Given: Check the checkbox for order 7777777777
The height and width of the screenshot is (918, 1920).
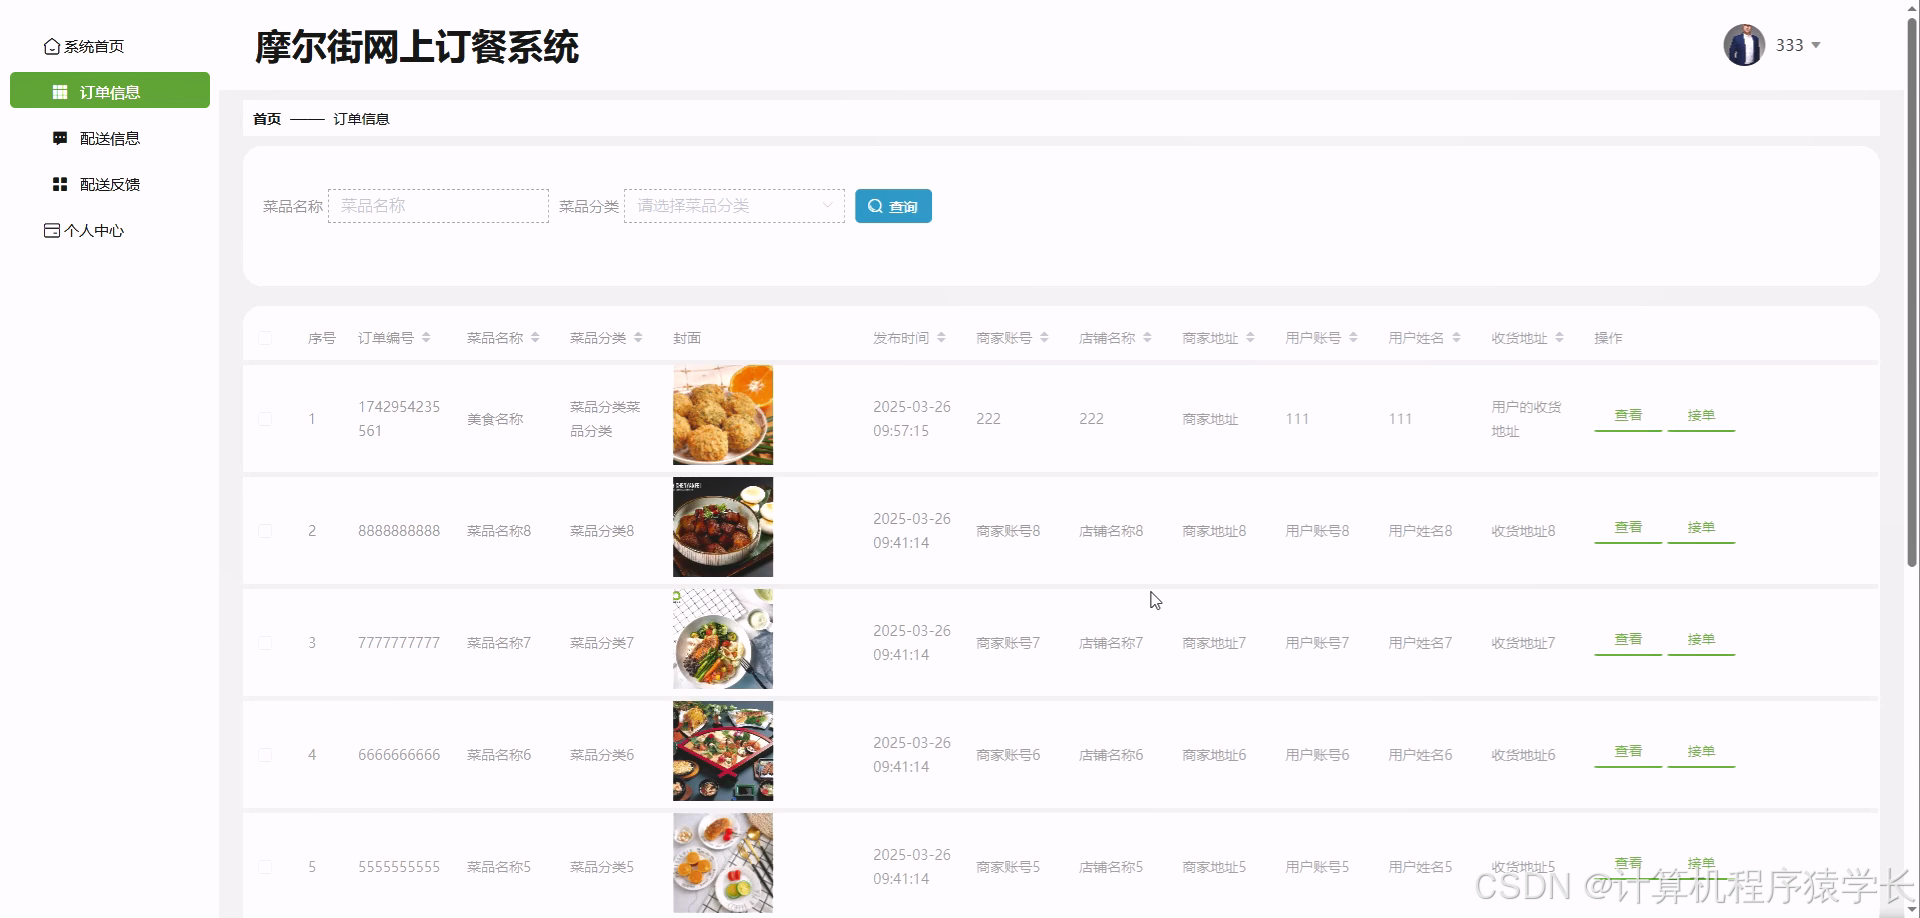Looking at the screenshot, I should (265, 642).
